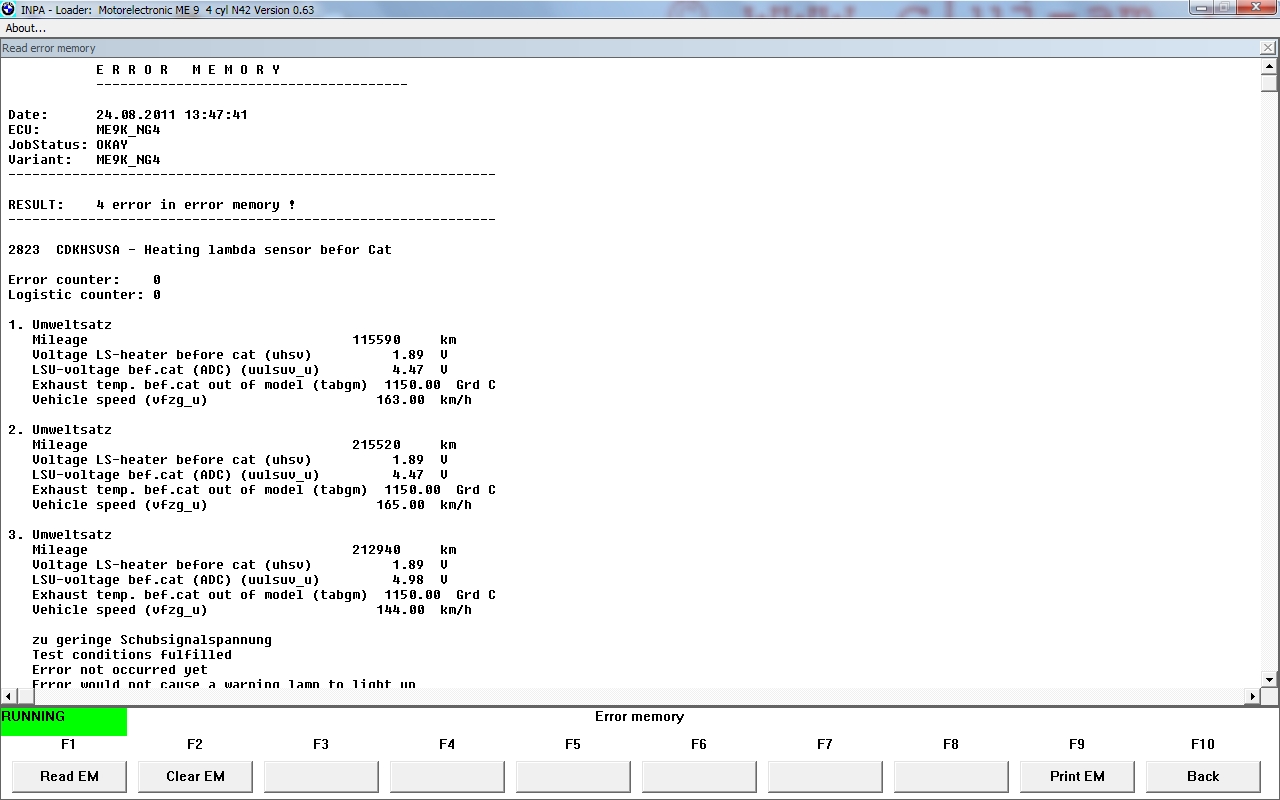The height and width of the screenshot is (800, 1280).
Task: Click the blank button under F5
Action: pyautogui.click(x=573, y=776)
